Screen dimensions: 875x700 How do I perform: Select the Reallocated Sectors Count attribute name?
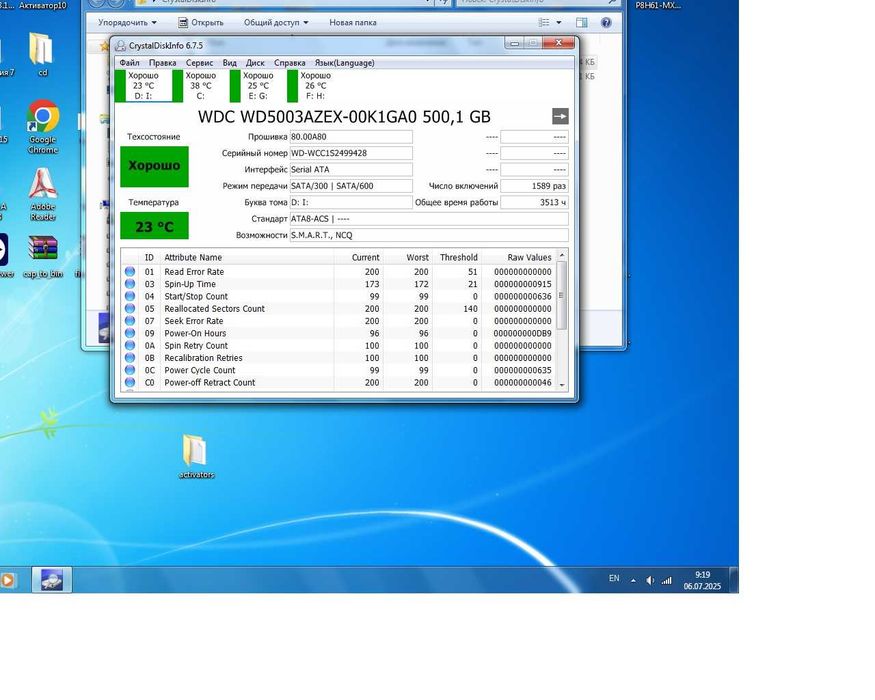pos(214,309)
